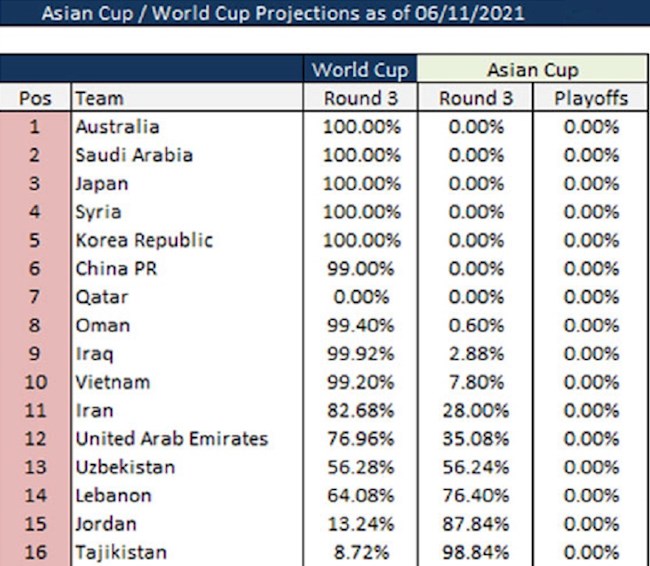Click the Korea Republic team cell
Viewport: 650px width, 566px height.
click(144, 240)
